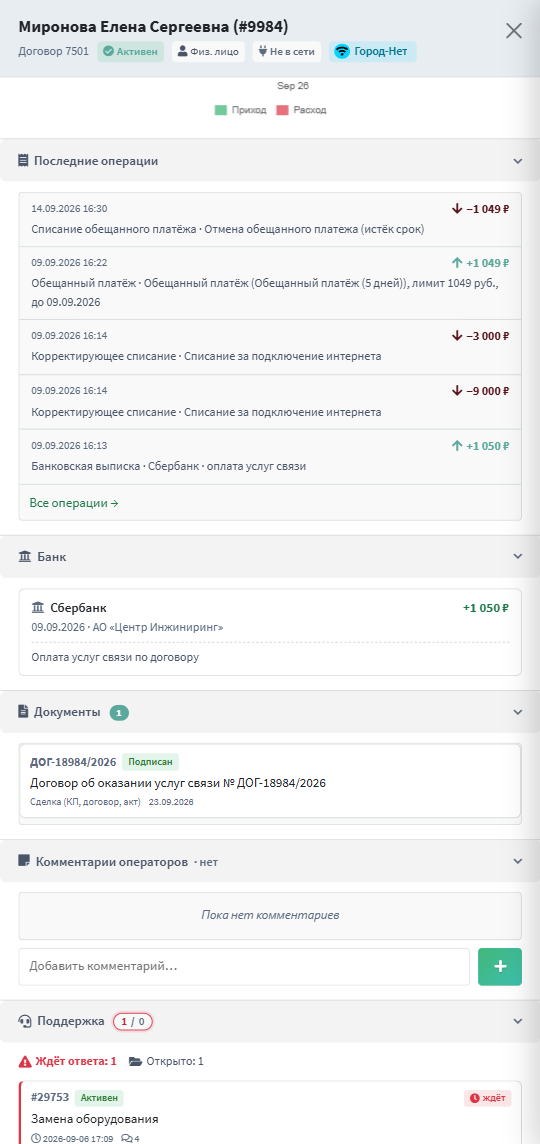This screenshot has height=1144, width=540.
Task: Close the Миронова Елена Сергеевна panel
Action: coord(514,30)
